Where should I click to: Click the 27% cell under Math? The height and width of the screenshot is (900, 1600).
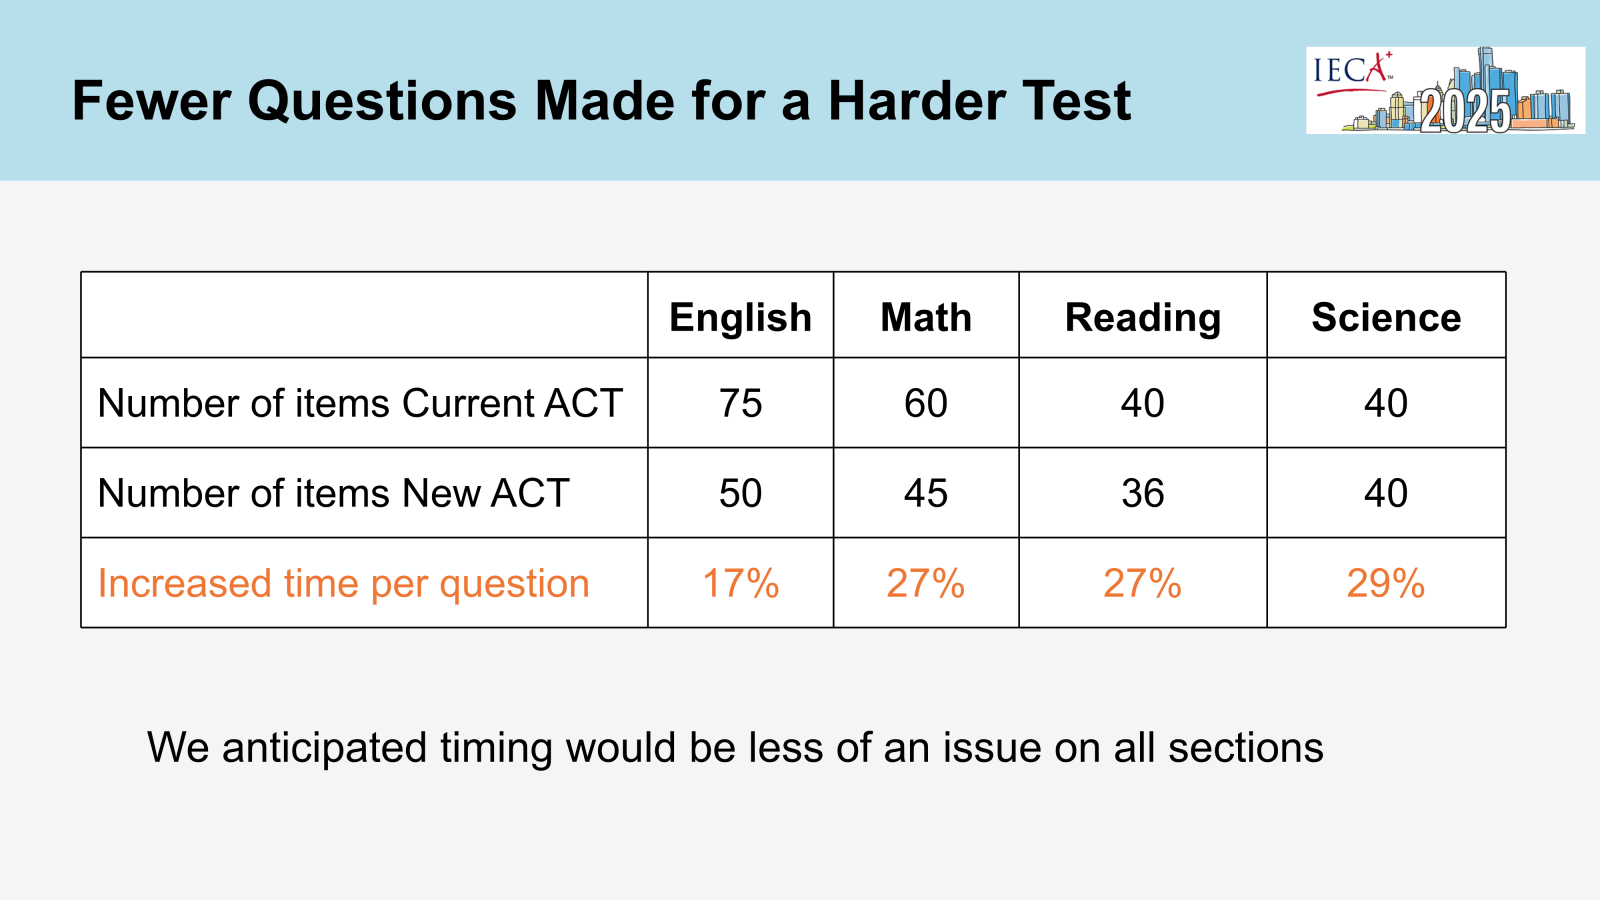pos(926,583)
